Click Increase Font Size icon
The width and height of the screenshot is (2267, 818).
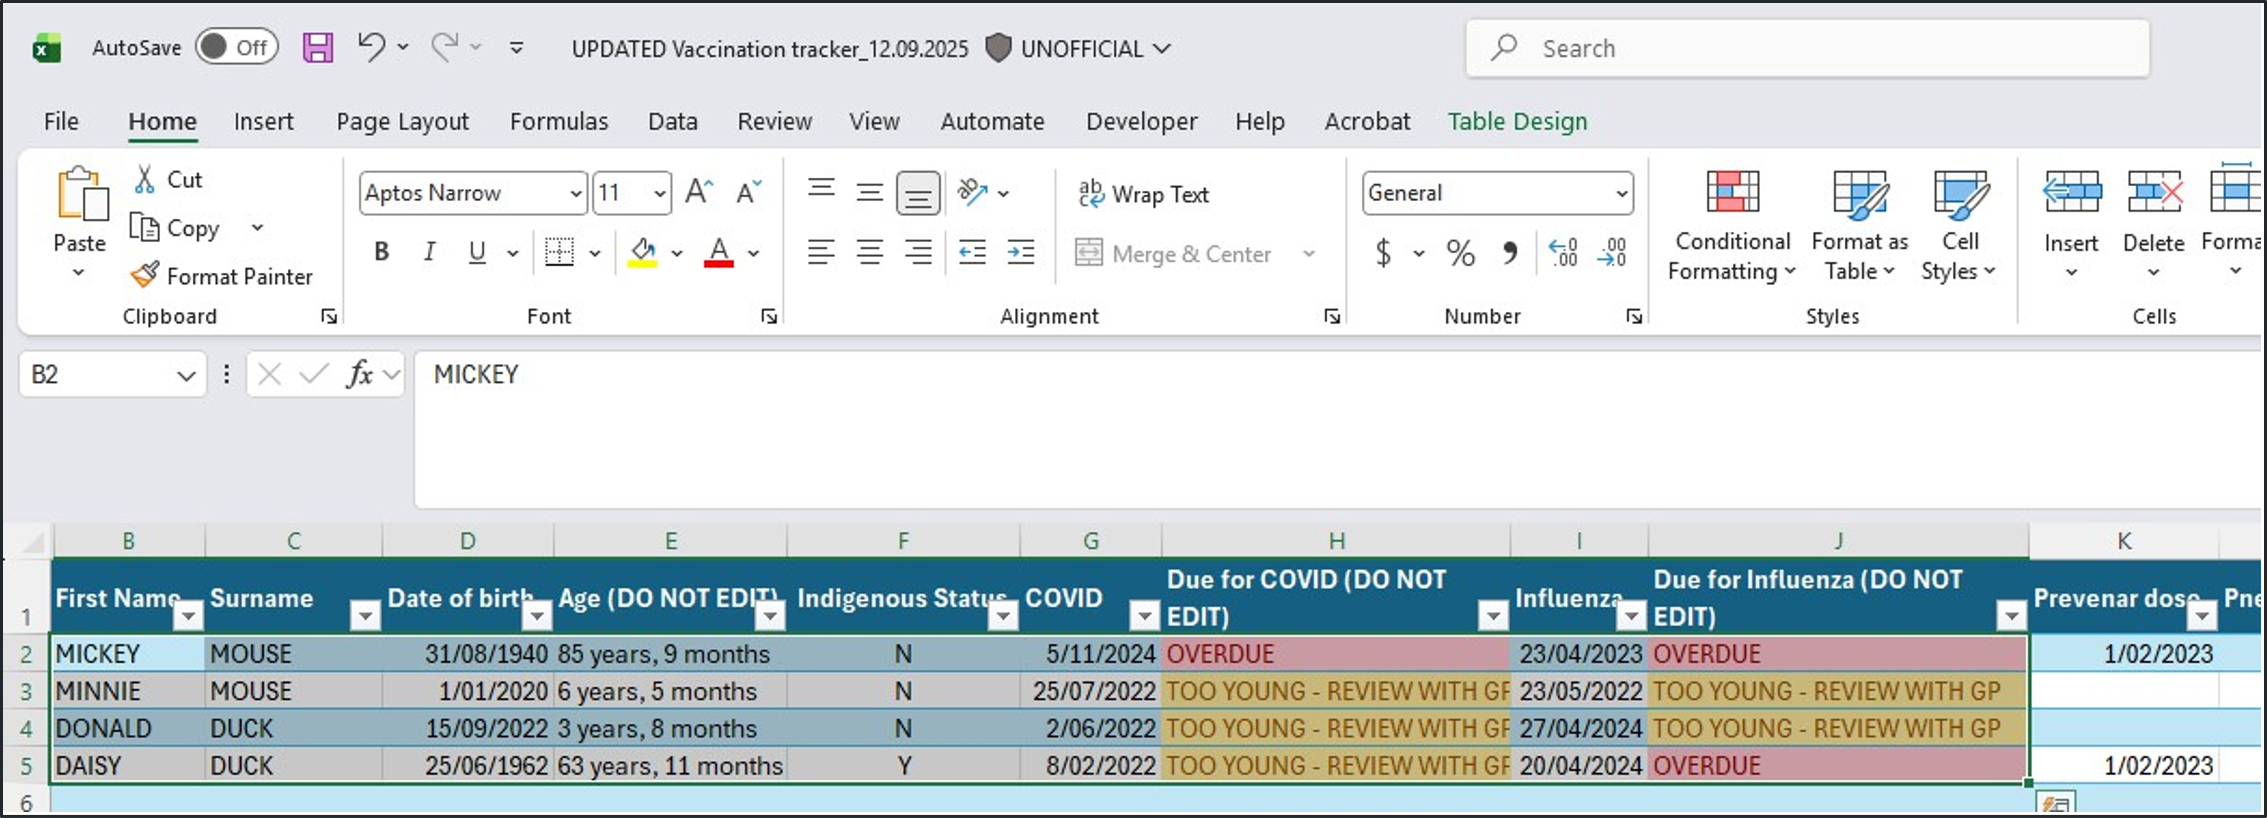699,191
